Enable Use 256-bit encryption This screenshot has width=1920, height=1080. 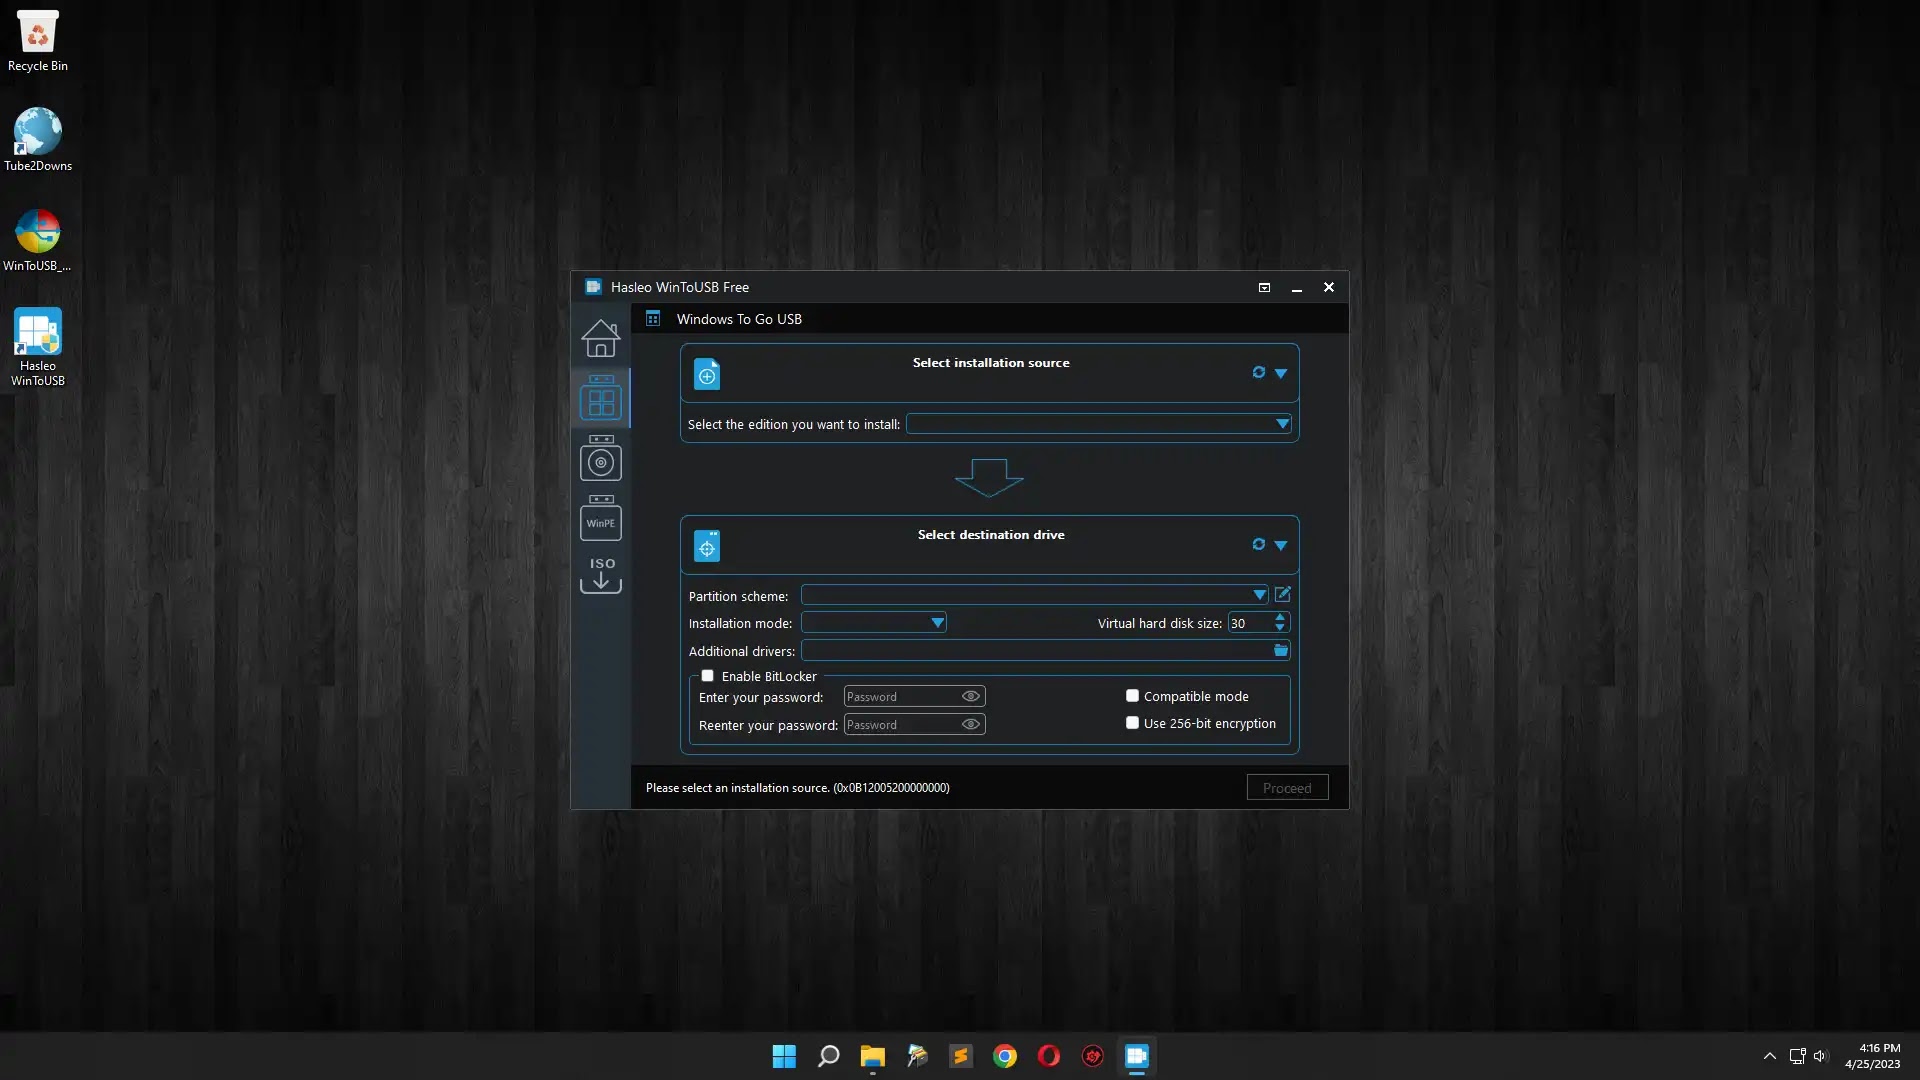[x=1132, y=723]
